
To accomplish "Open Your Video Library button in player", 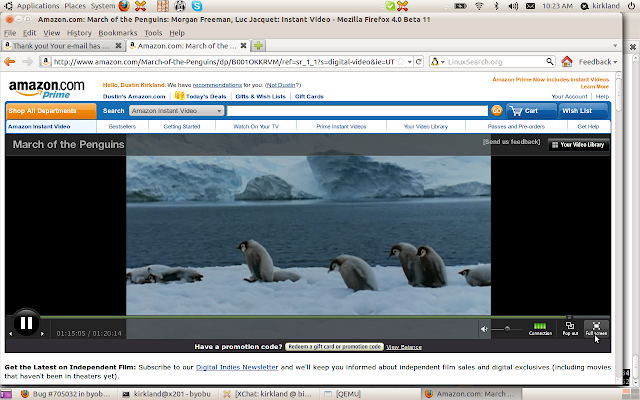I will pos(578,144).
